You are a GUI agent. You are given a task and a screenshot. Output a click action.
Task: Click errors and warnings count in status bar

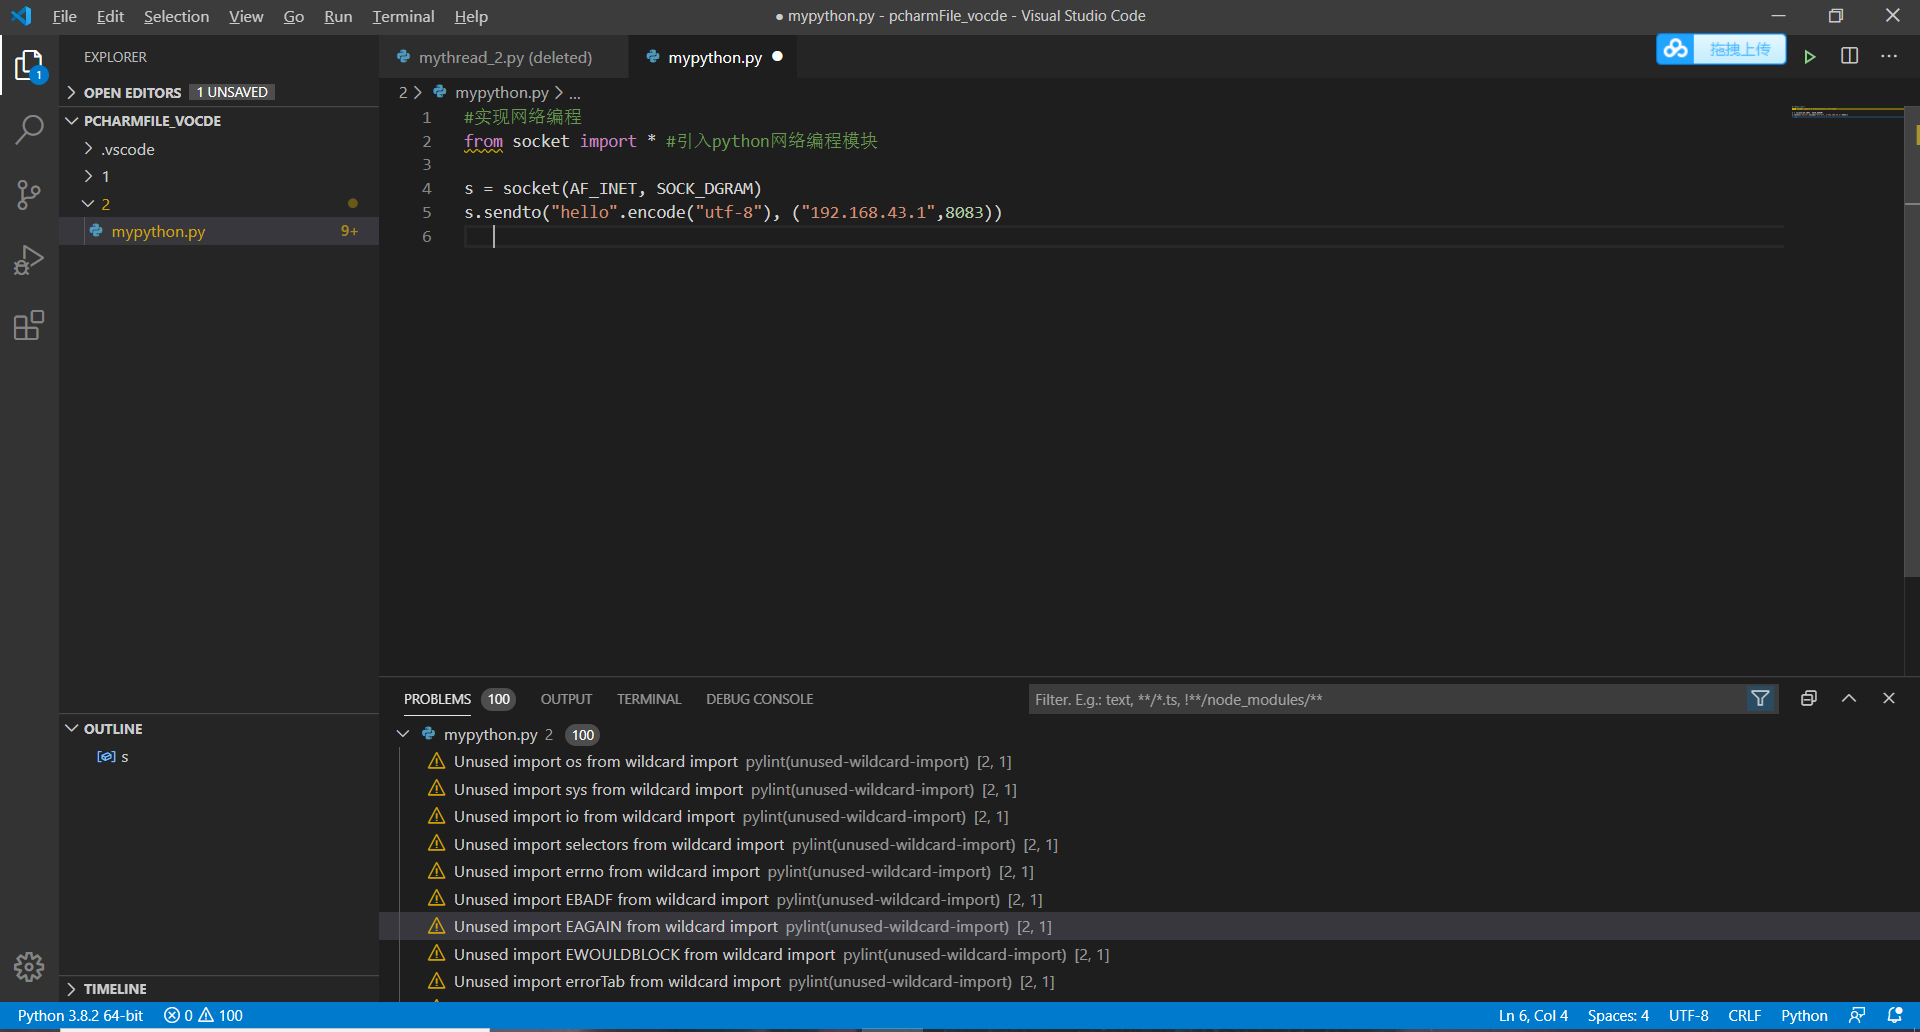(x=203, y=1015)
